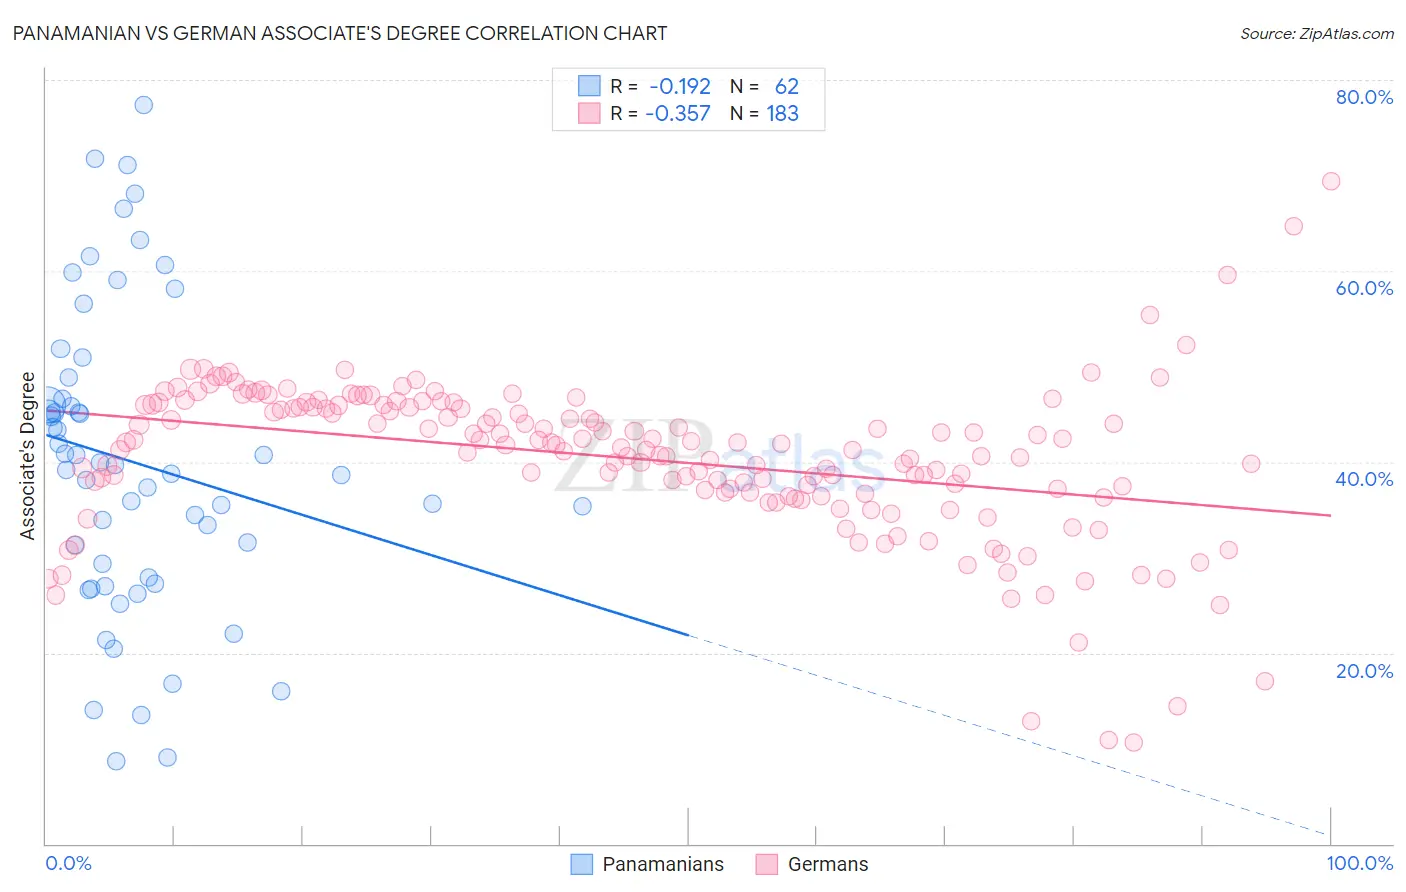Click the pink Germans legend swatch

(767, 864)
